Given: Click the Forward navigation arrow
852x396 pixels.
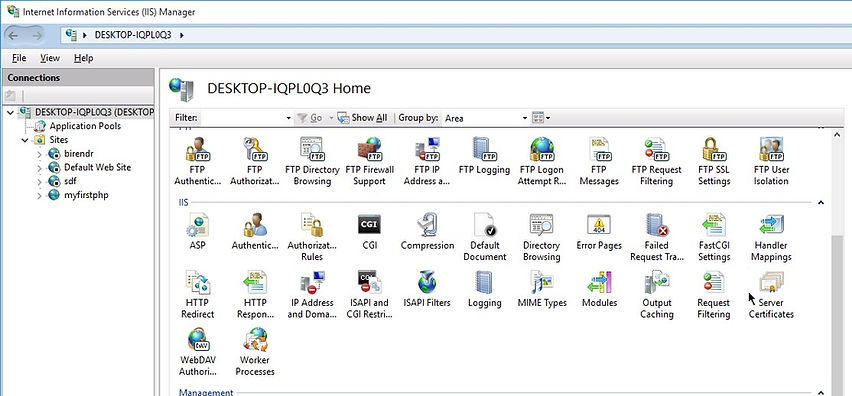Looking at the screenshot, I should click(36, 35).
